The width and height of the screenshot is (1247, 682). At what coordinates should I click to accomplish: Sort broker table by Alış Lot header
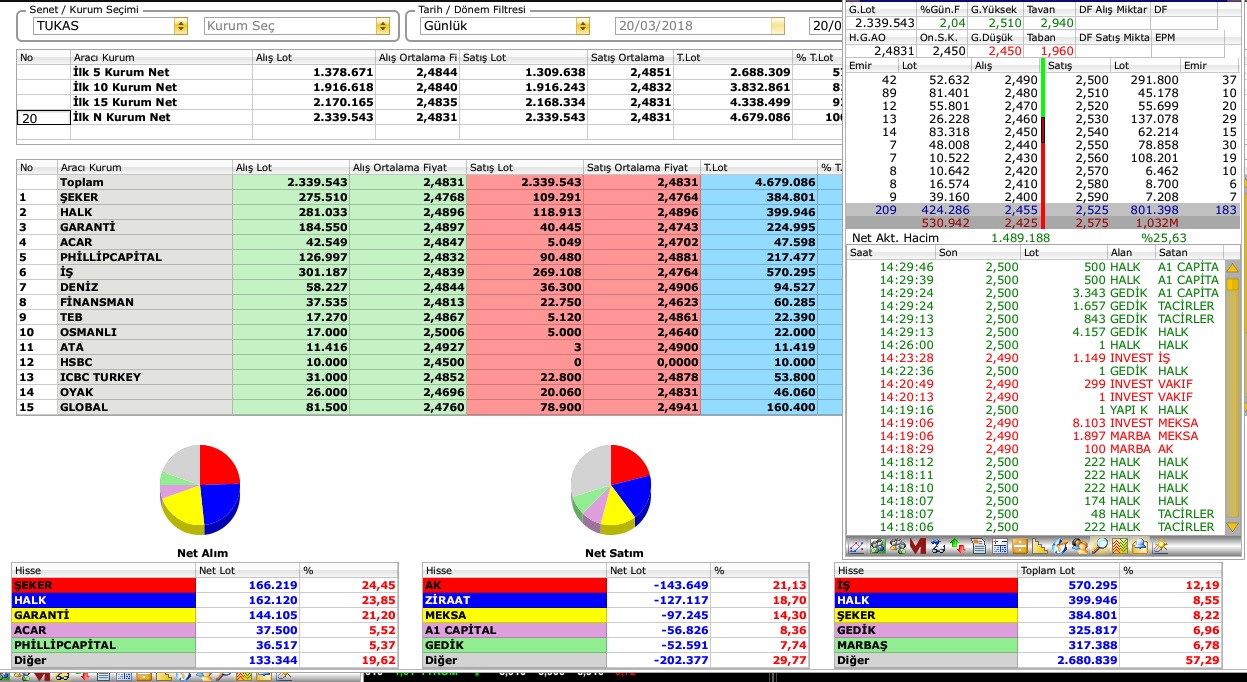290,168
